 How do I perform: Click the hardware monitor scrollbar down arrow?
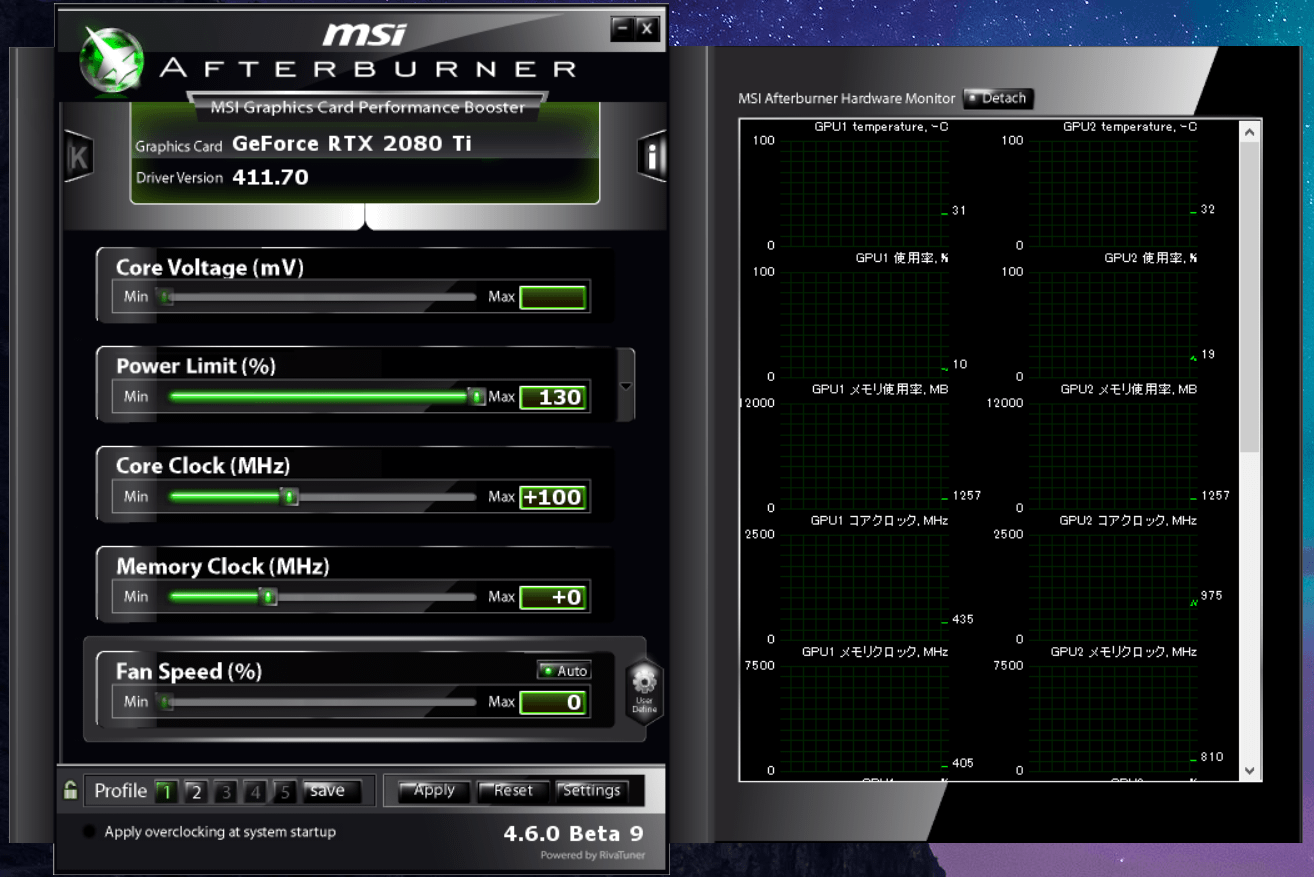1250,770
